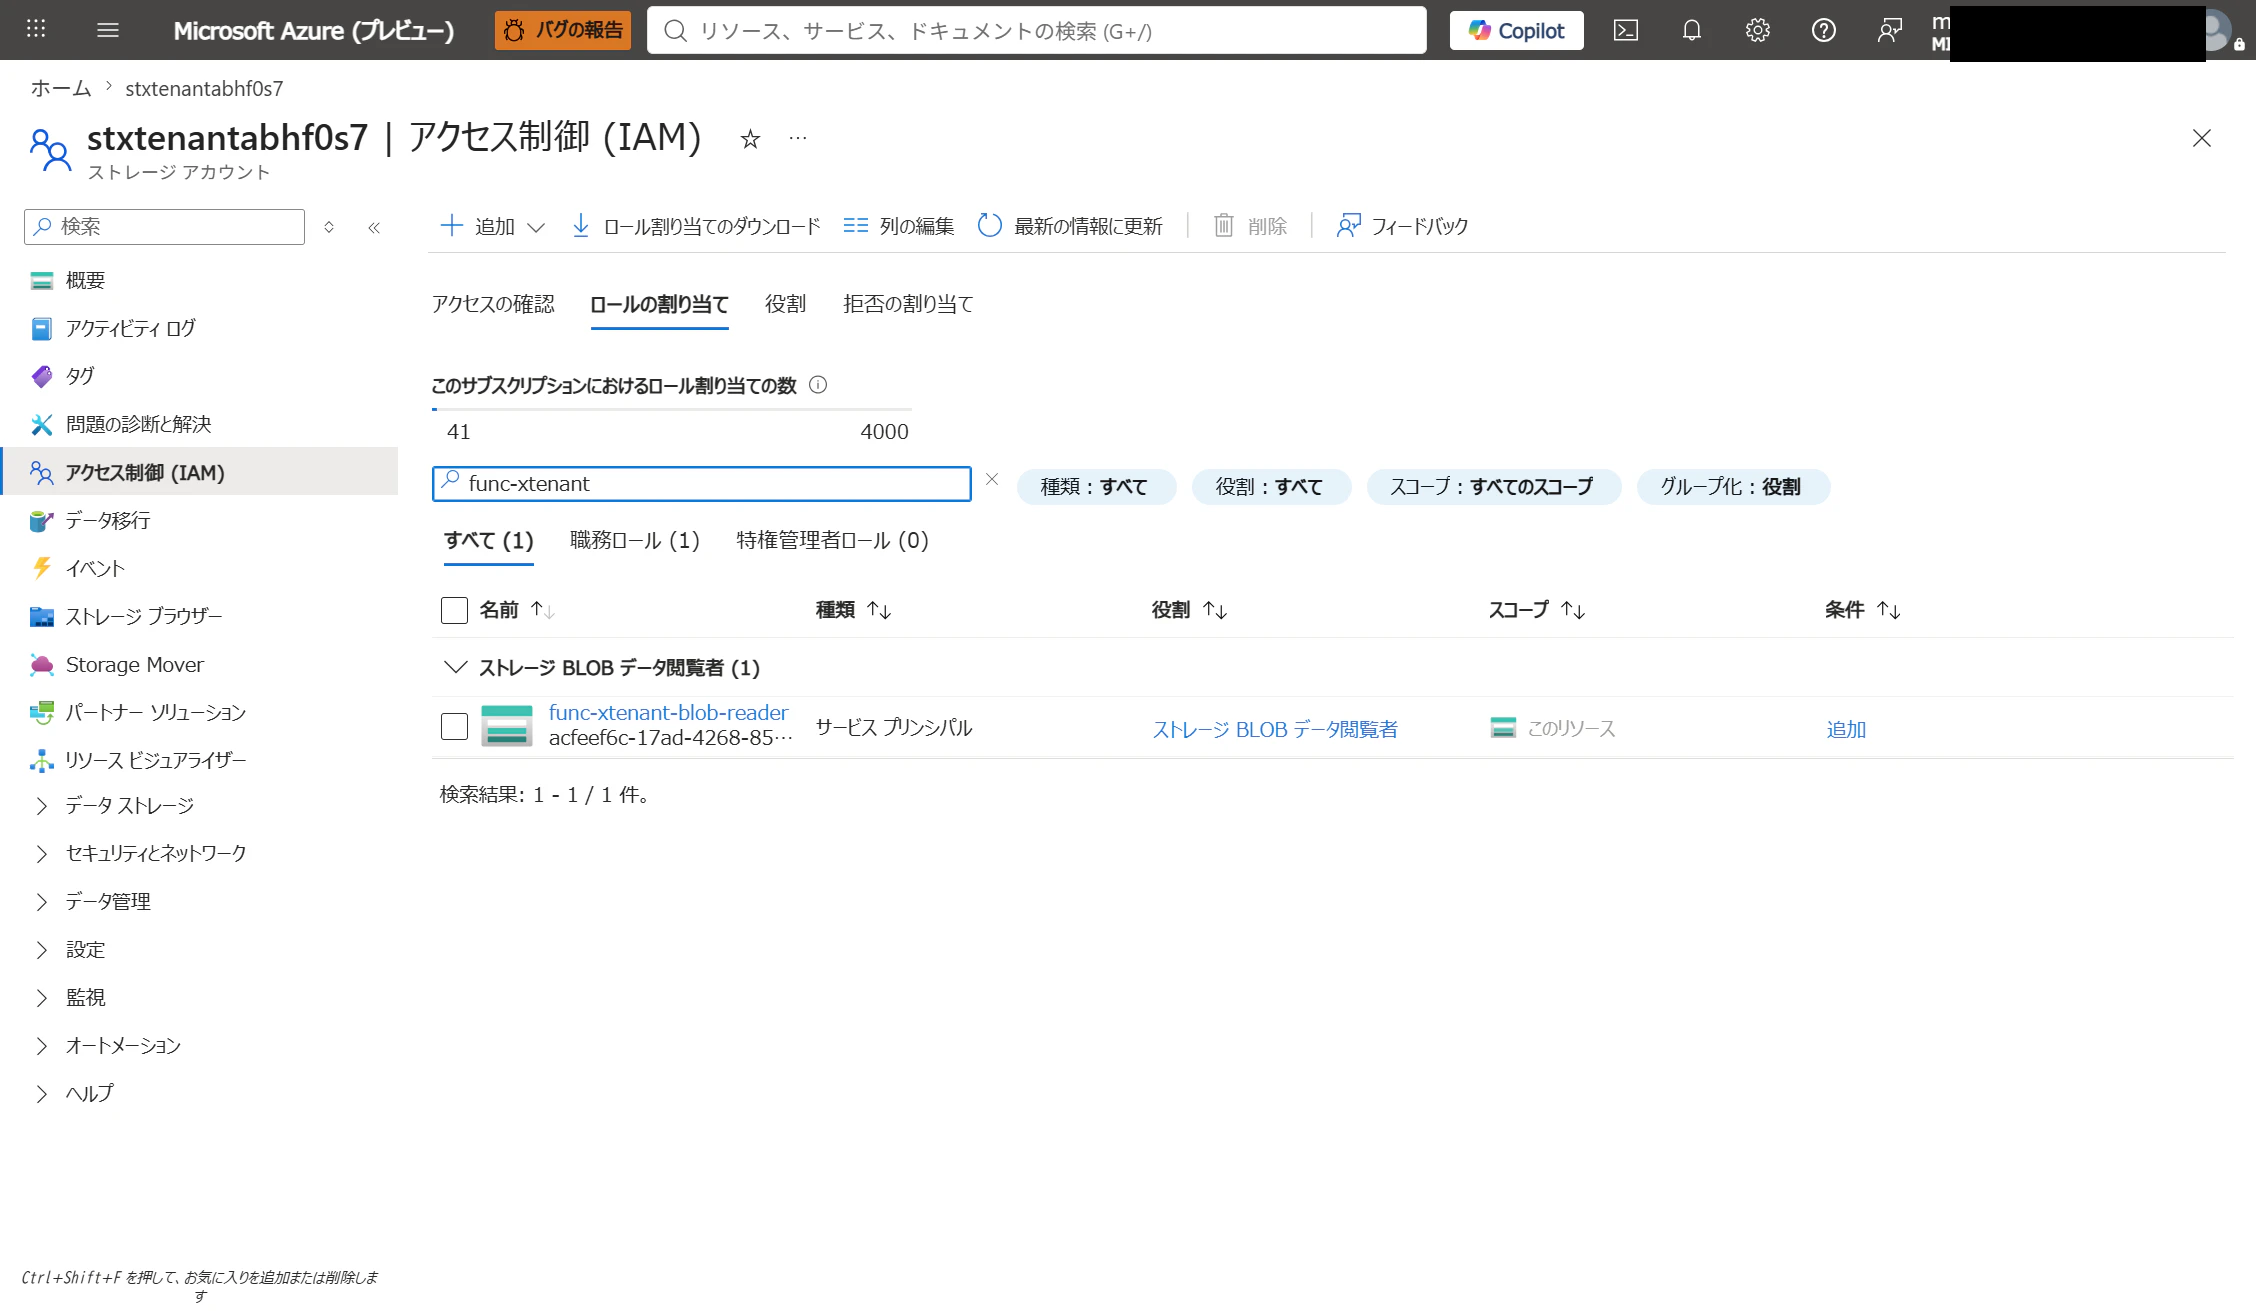Toggle sidebar expand-collapse arrows icon
The width and height of the screenshot is (2256, 1311).
(x=329, y=227)
